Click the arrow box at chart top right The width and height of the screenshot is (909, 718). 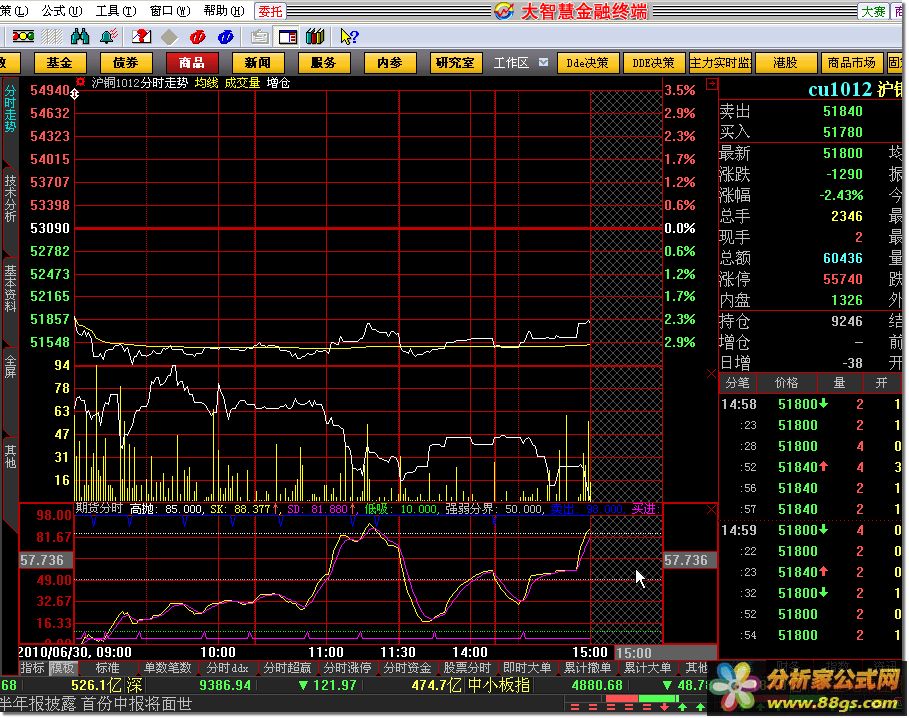711,85
